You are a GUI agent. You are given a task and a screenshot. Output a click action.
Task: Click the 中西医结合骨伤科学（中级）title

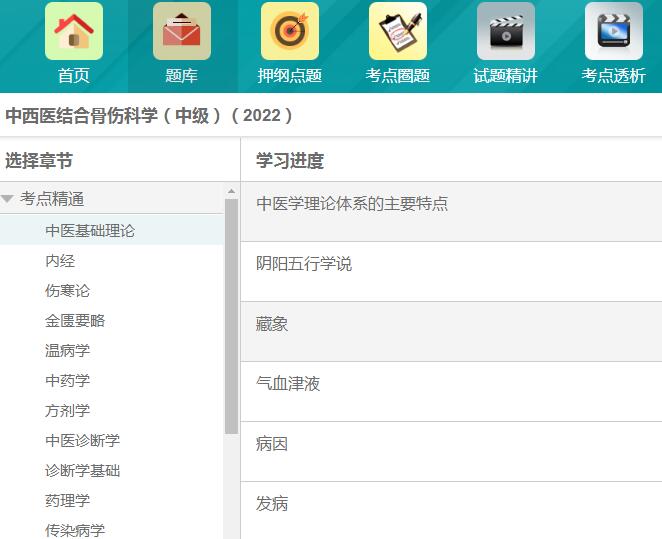pos(149,115)
